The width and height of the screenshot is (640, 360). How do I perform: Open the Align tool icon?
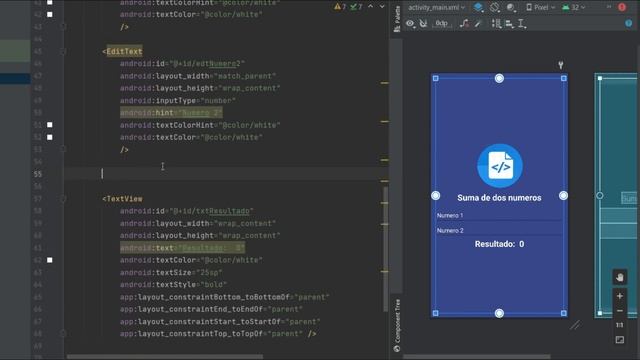click(509, 24)
